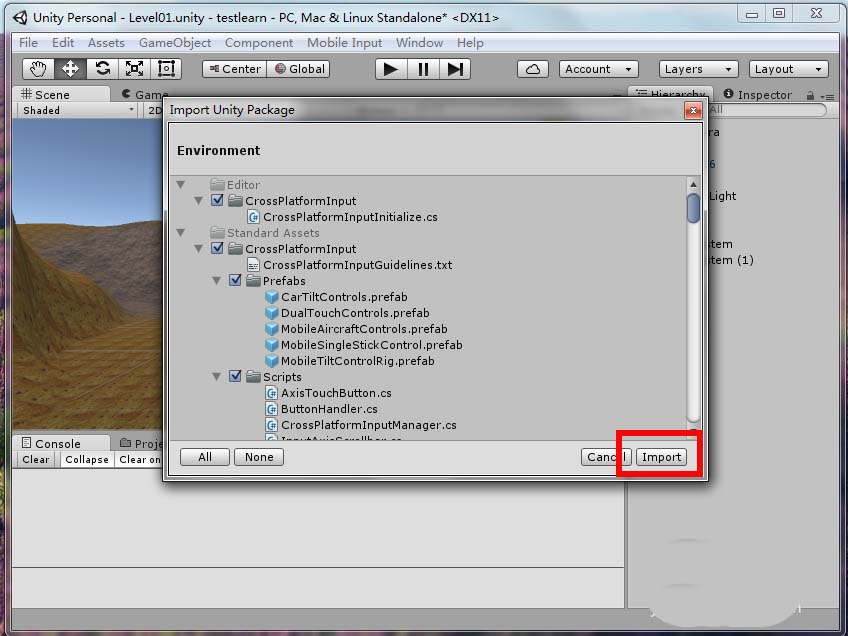The height and width of the screenshot is (636, 848).
Task: Select MobileTiltControlRig.prefab cube icon
Action: coord(272,361)
